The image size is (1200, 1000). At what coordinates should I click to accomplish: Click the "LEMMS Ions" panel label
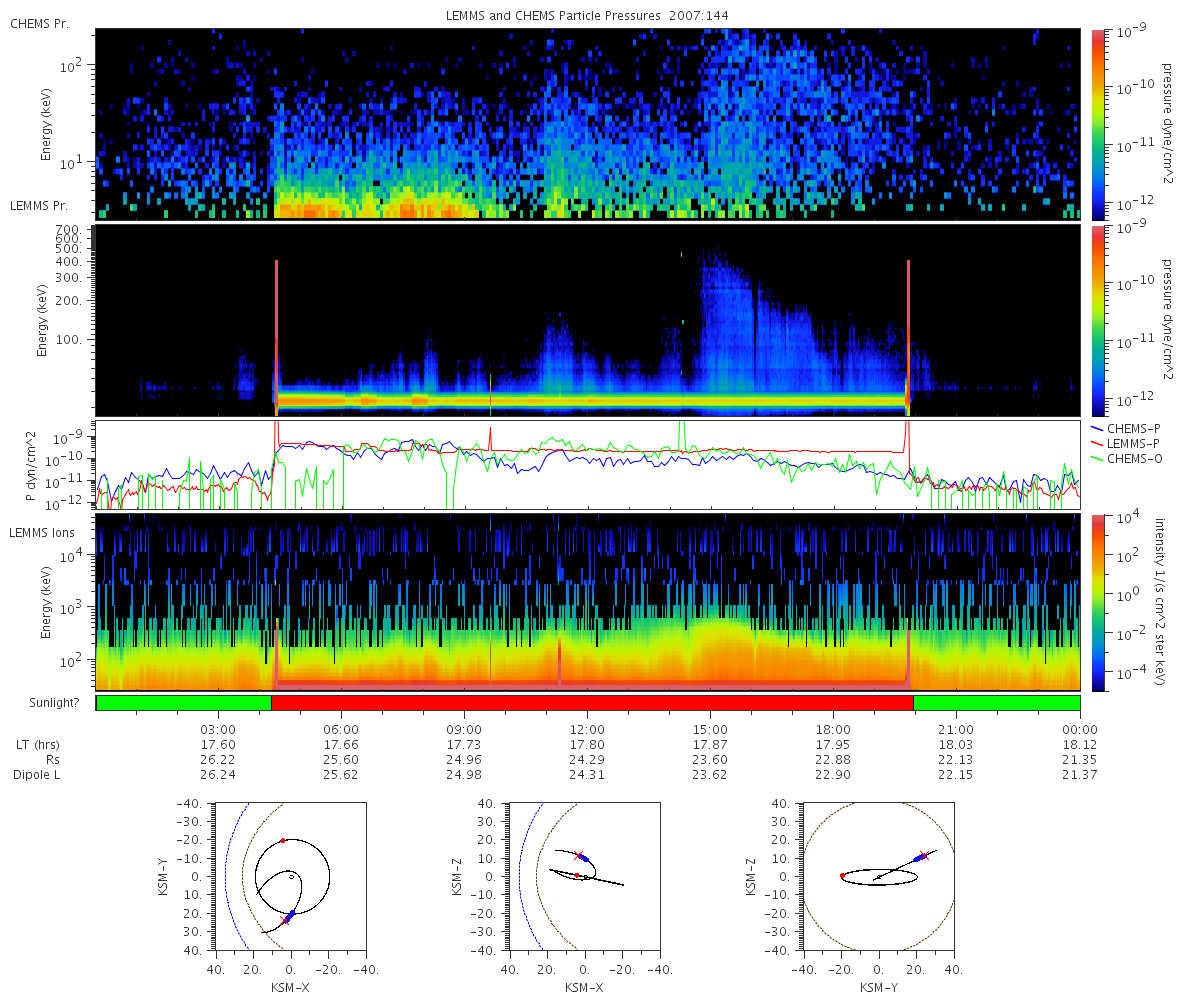(42, 534)
